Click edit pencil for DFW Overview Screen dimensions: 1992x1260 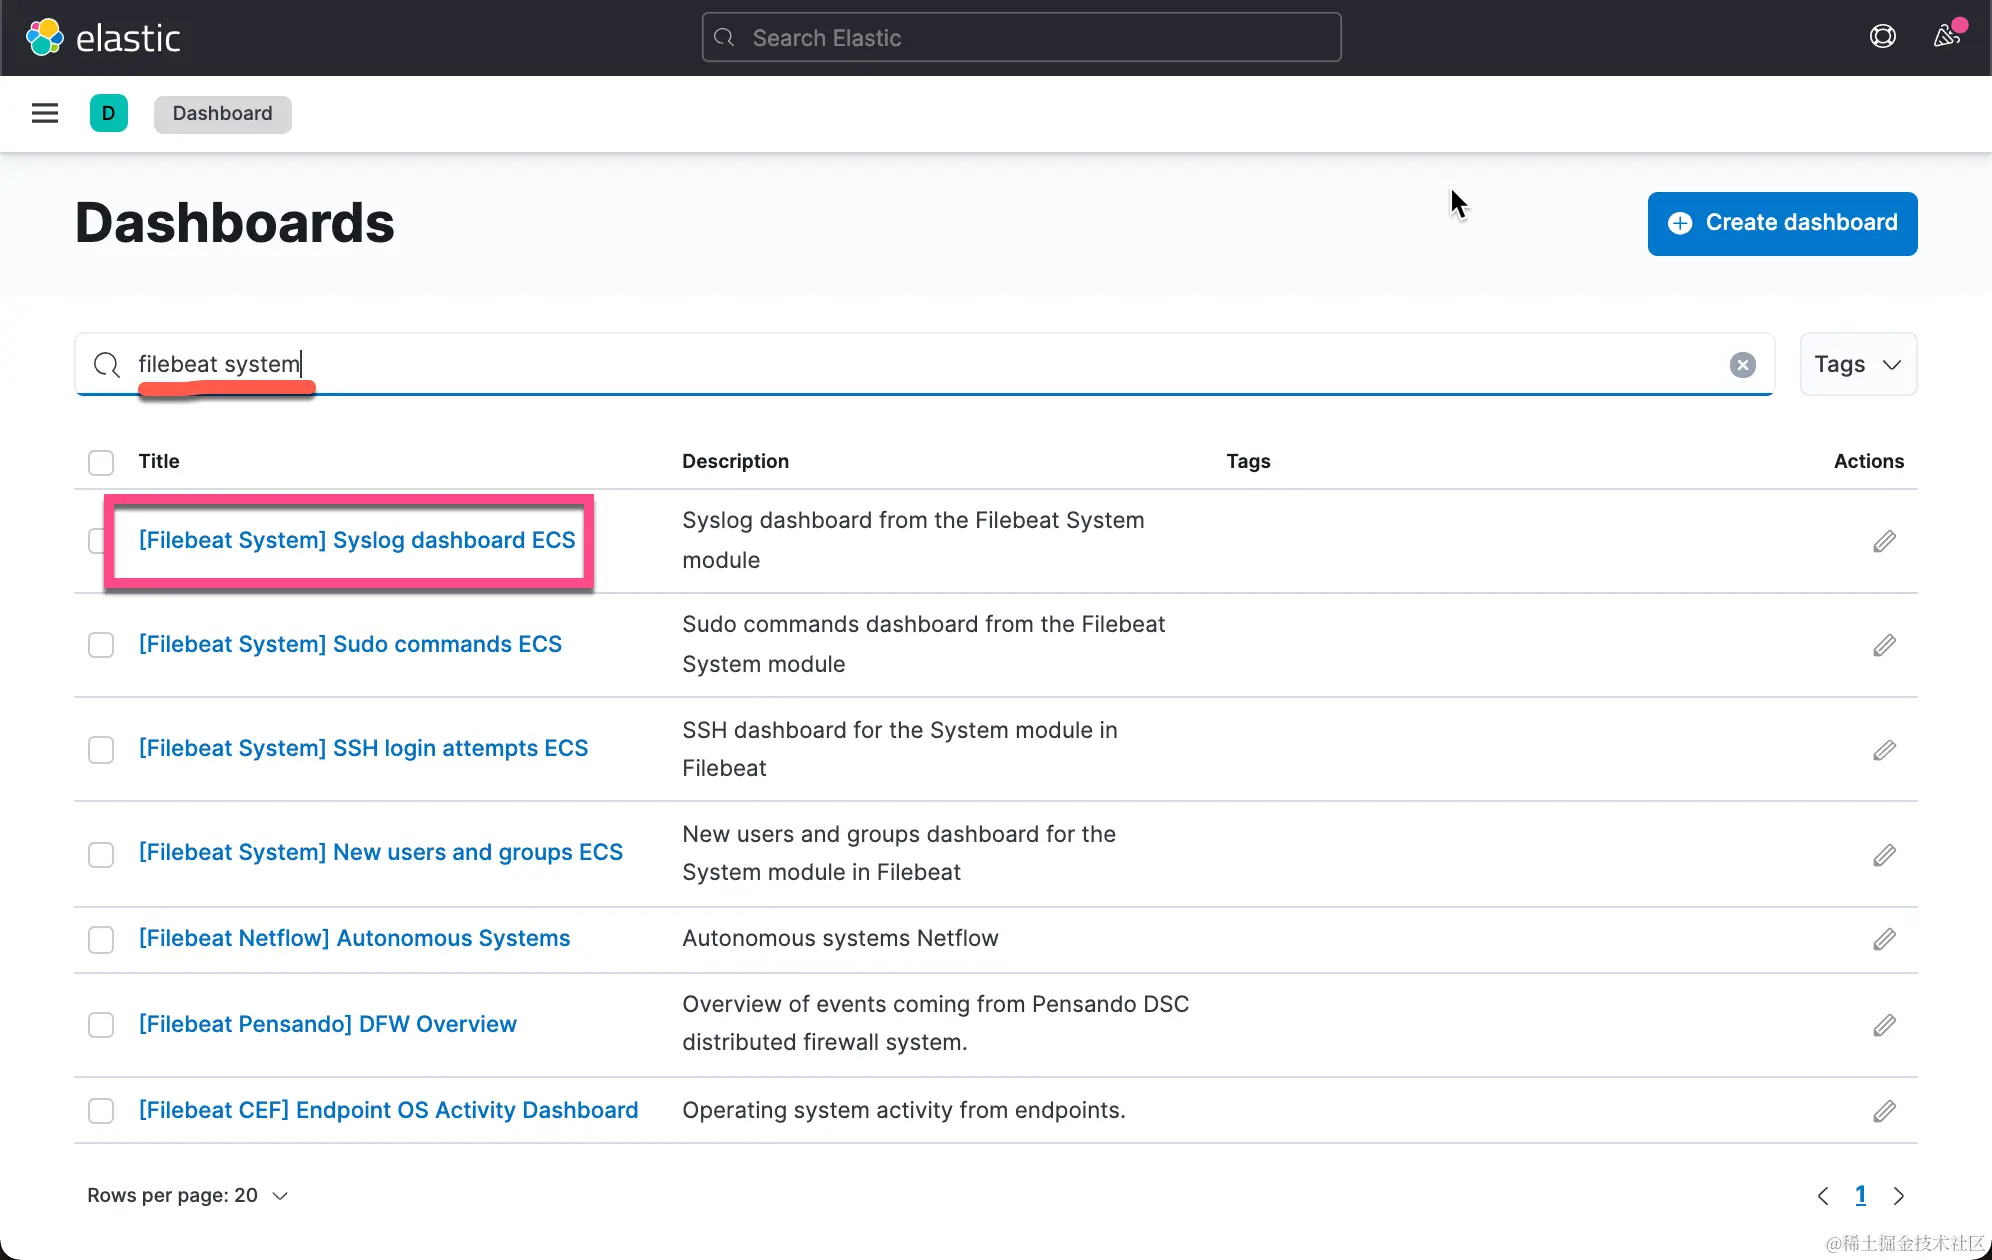click(x=1884, y=1025)
